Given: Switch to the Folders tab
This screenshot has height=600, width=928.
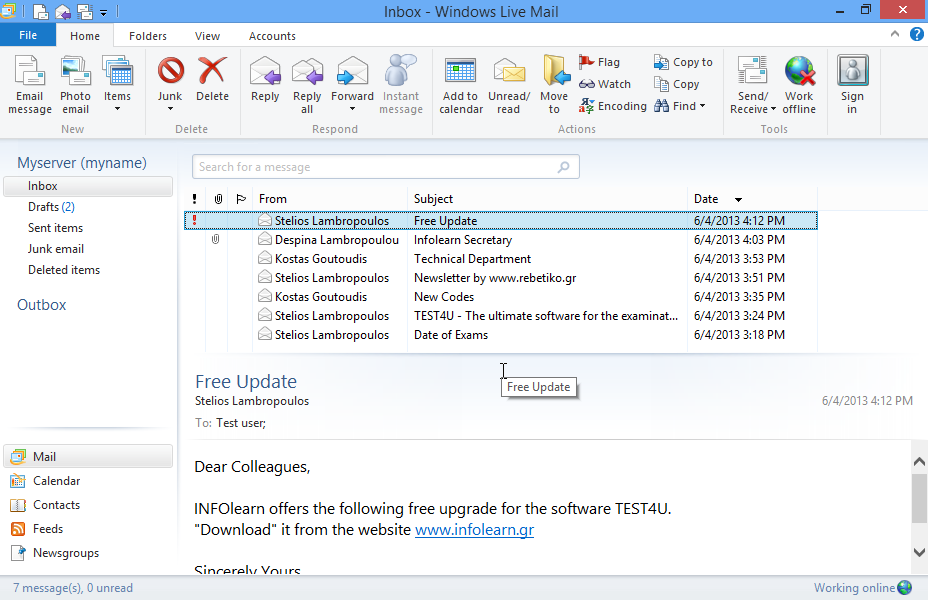Looking at the screenshot, I should click(147, 36).
